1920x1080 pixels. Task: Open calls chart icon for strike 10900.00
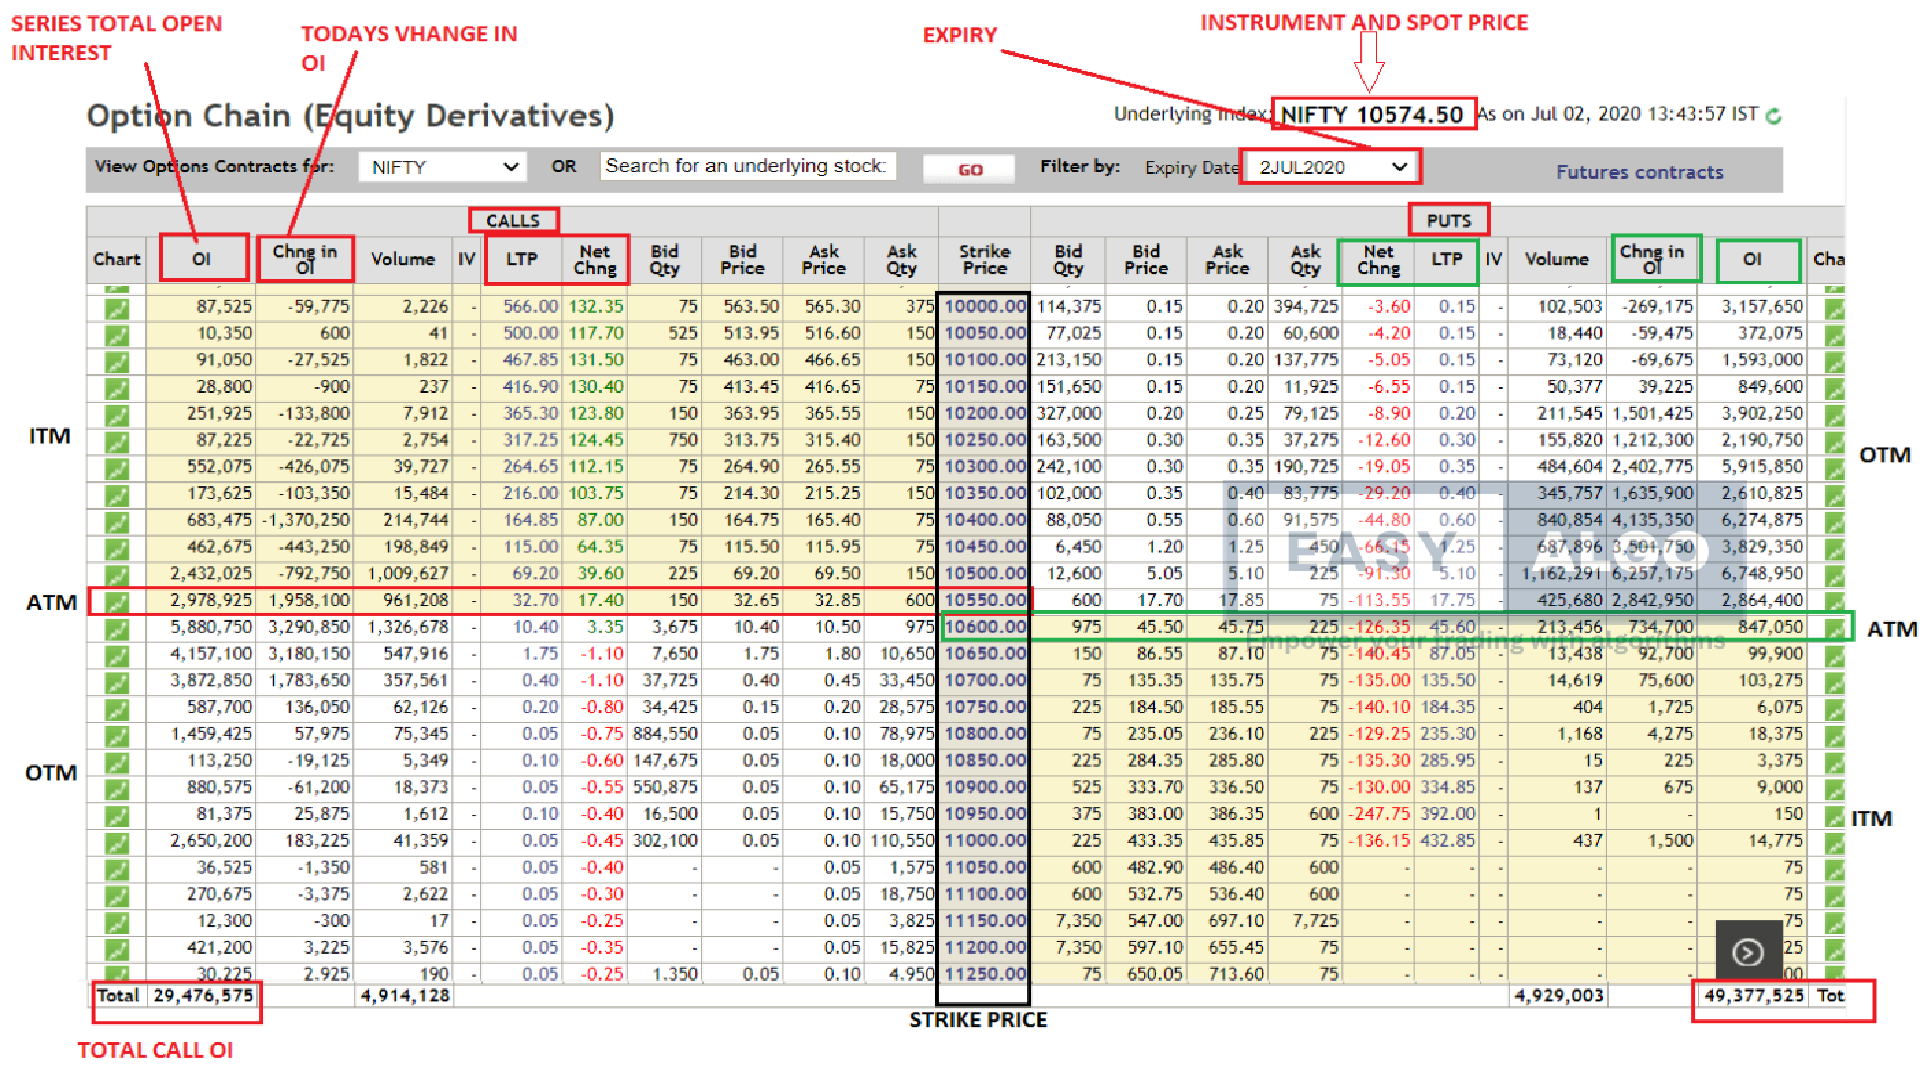(117, 790)
